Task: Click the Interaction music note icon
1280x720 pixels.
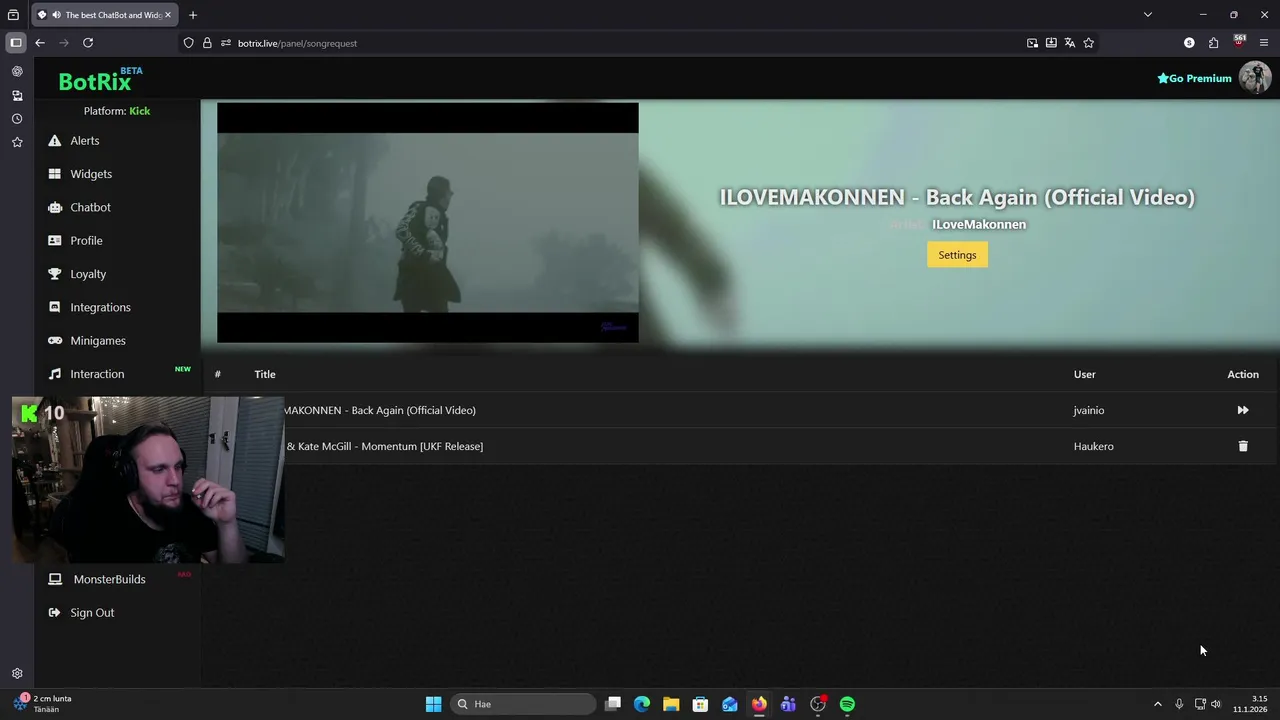Action: (54, 374)
